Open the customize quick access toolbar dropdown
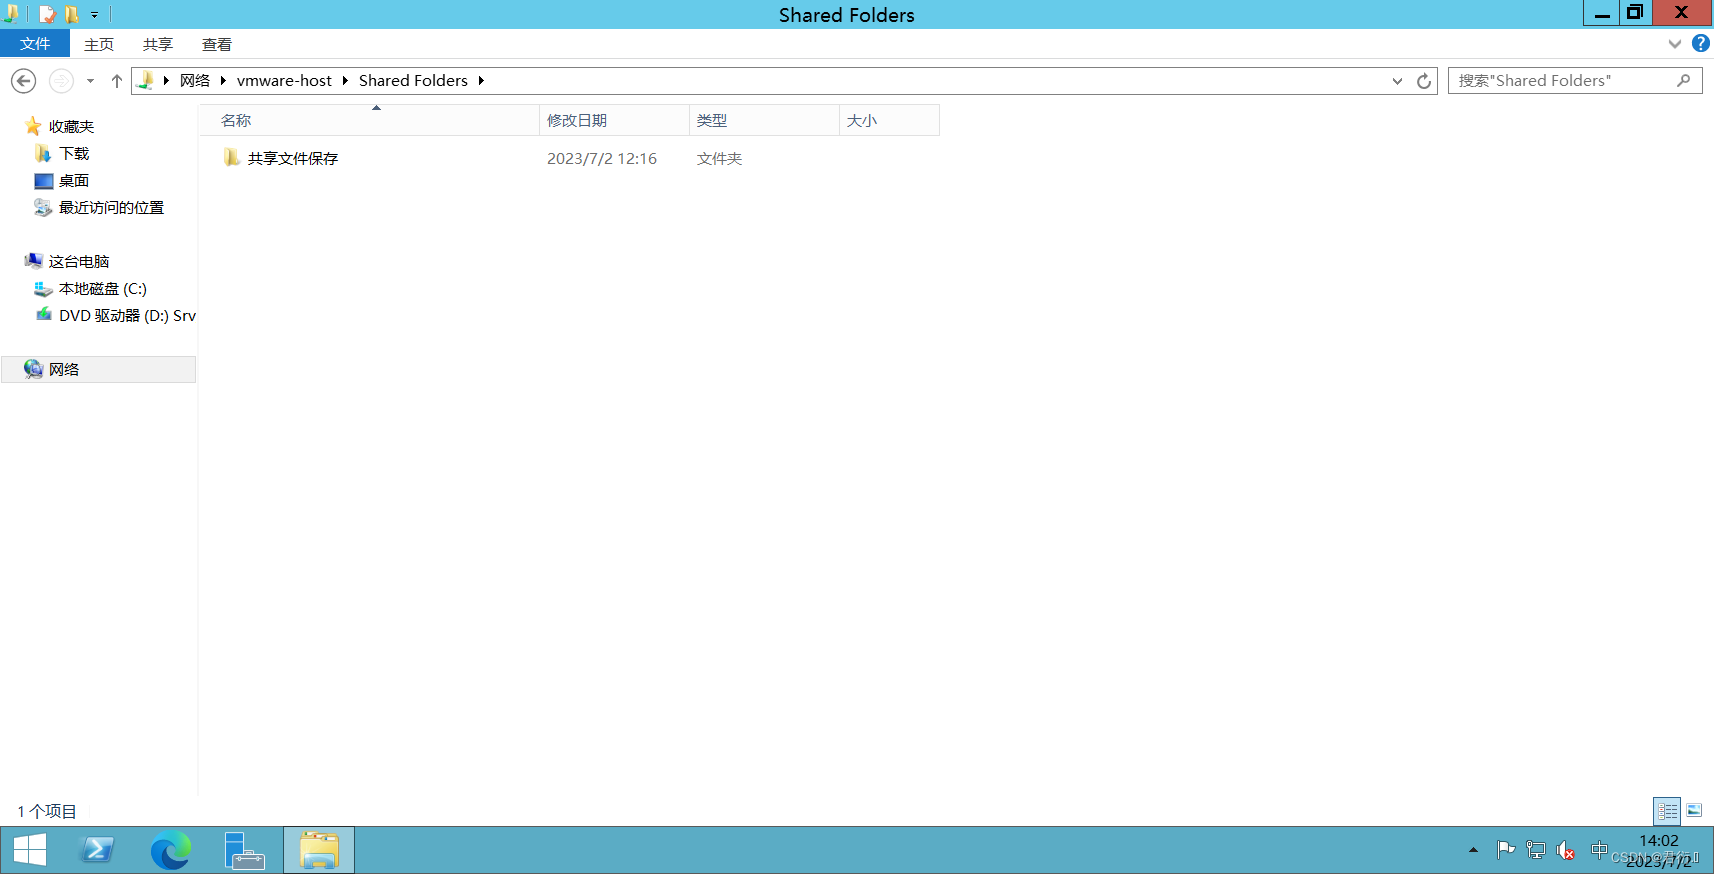 [x=95, y=15]
